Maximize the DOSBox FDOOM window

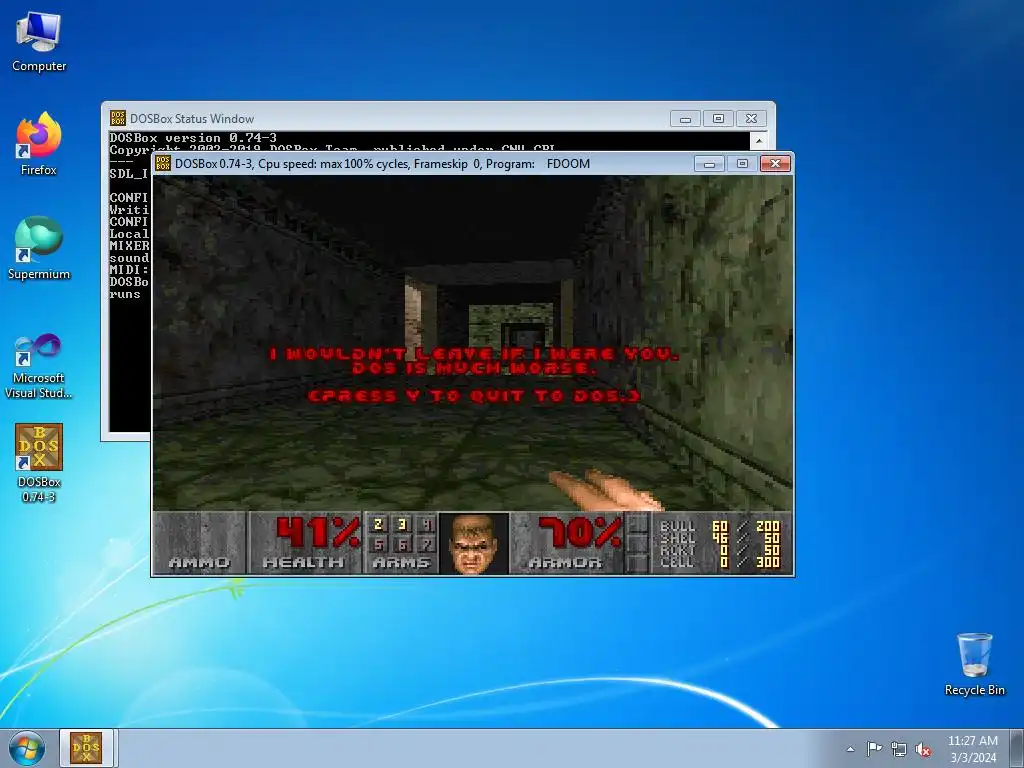(x=742, y=163)
